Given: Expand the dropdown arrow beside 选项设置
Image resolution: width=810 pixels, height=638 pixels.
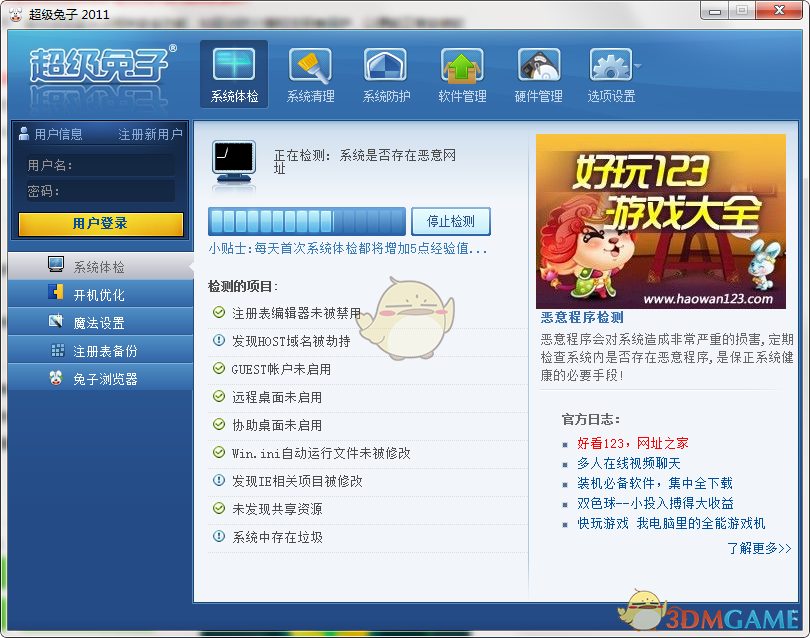Looking at the screenshot, I should pyautogui.click(x=638, y=66).
